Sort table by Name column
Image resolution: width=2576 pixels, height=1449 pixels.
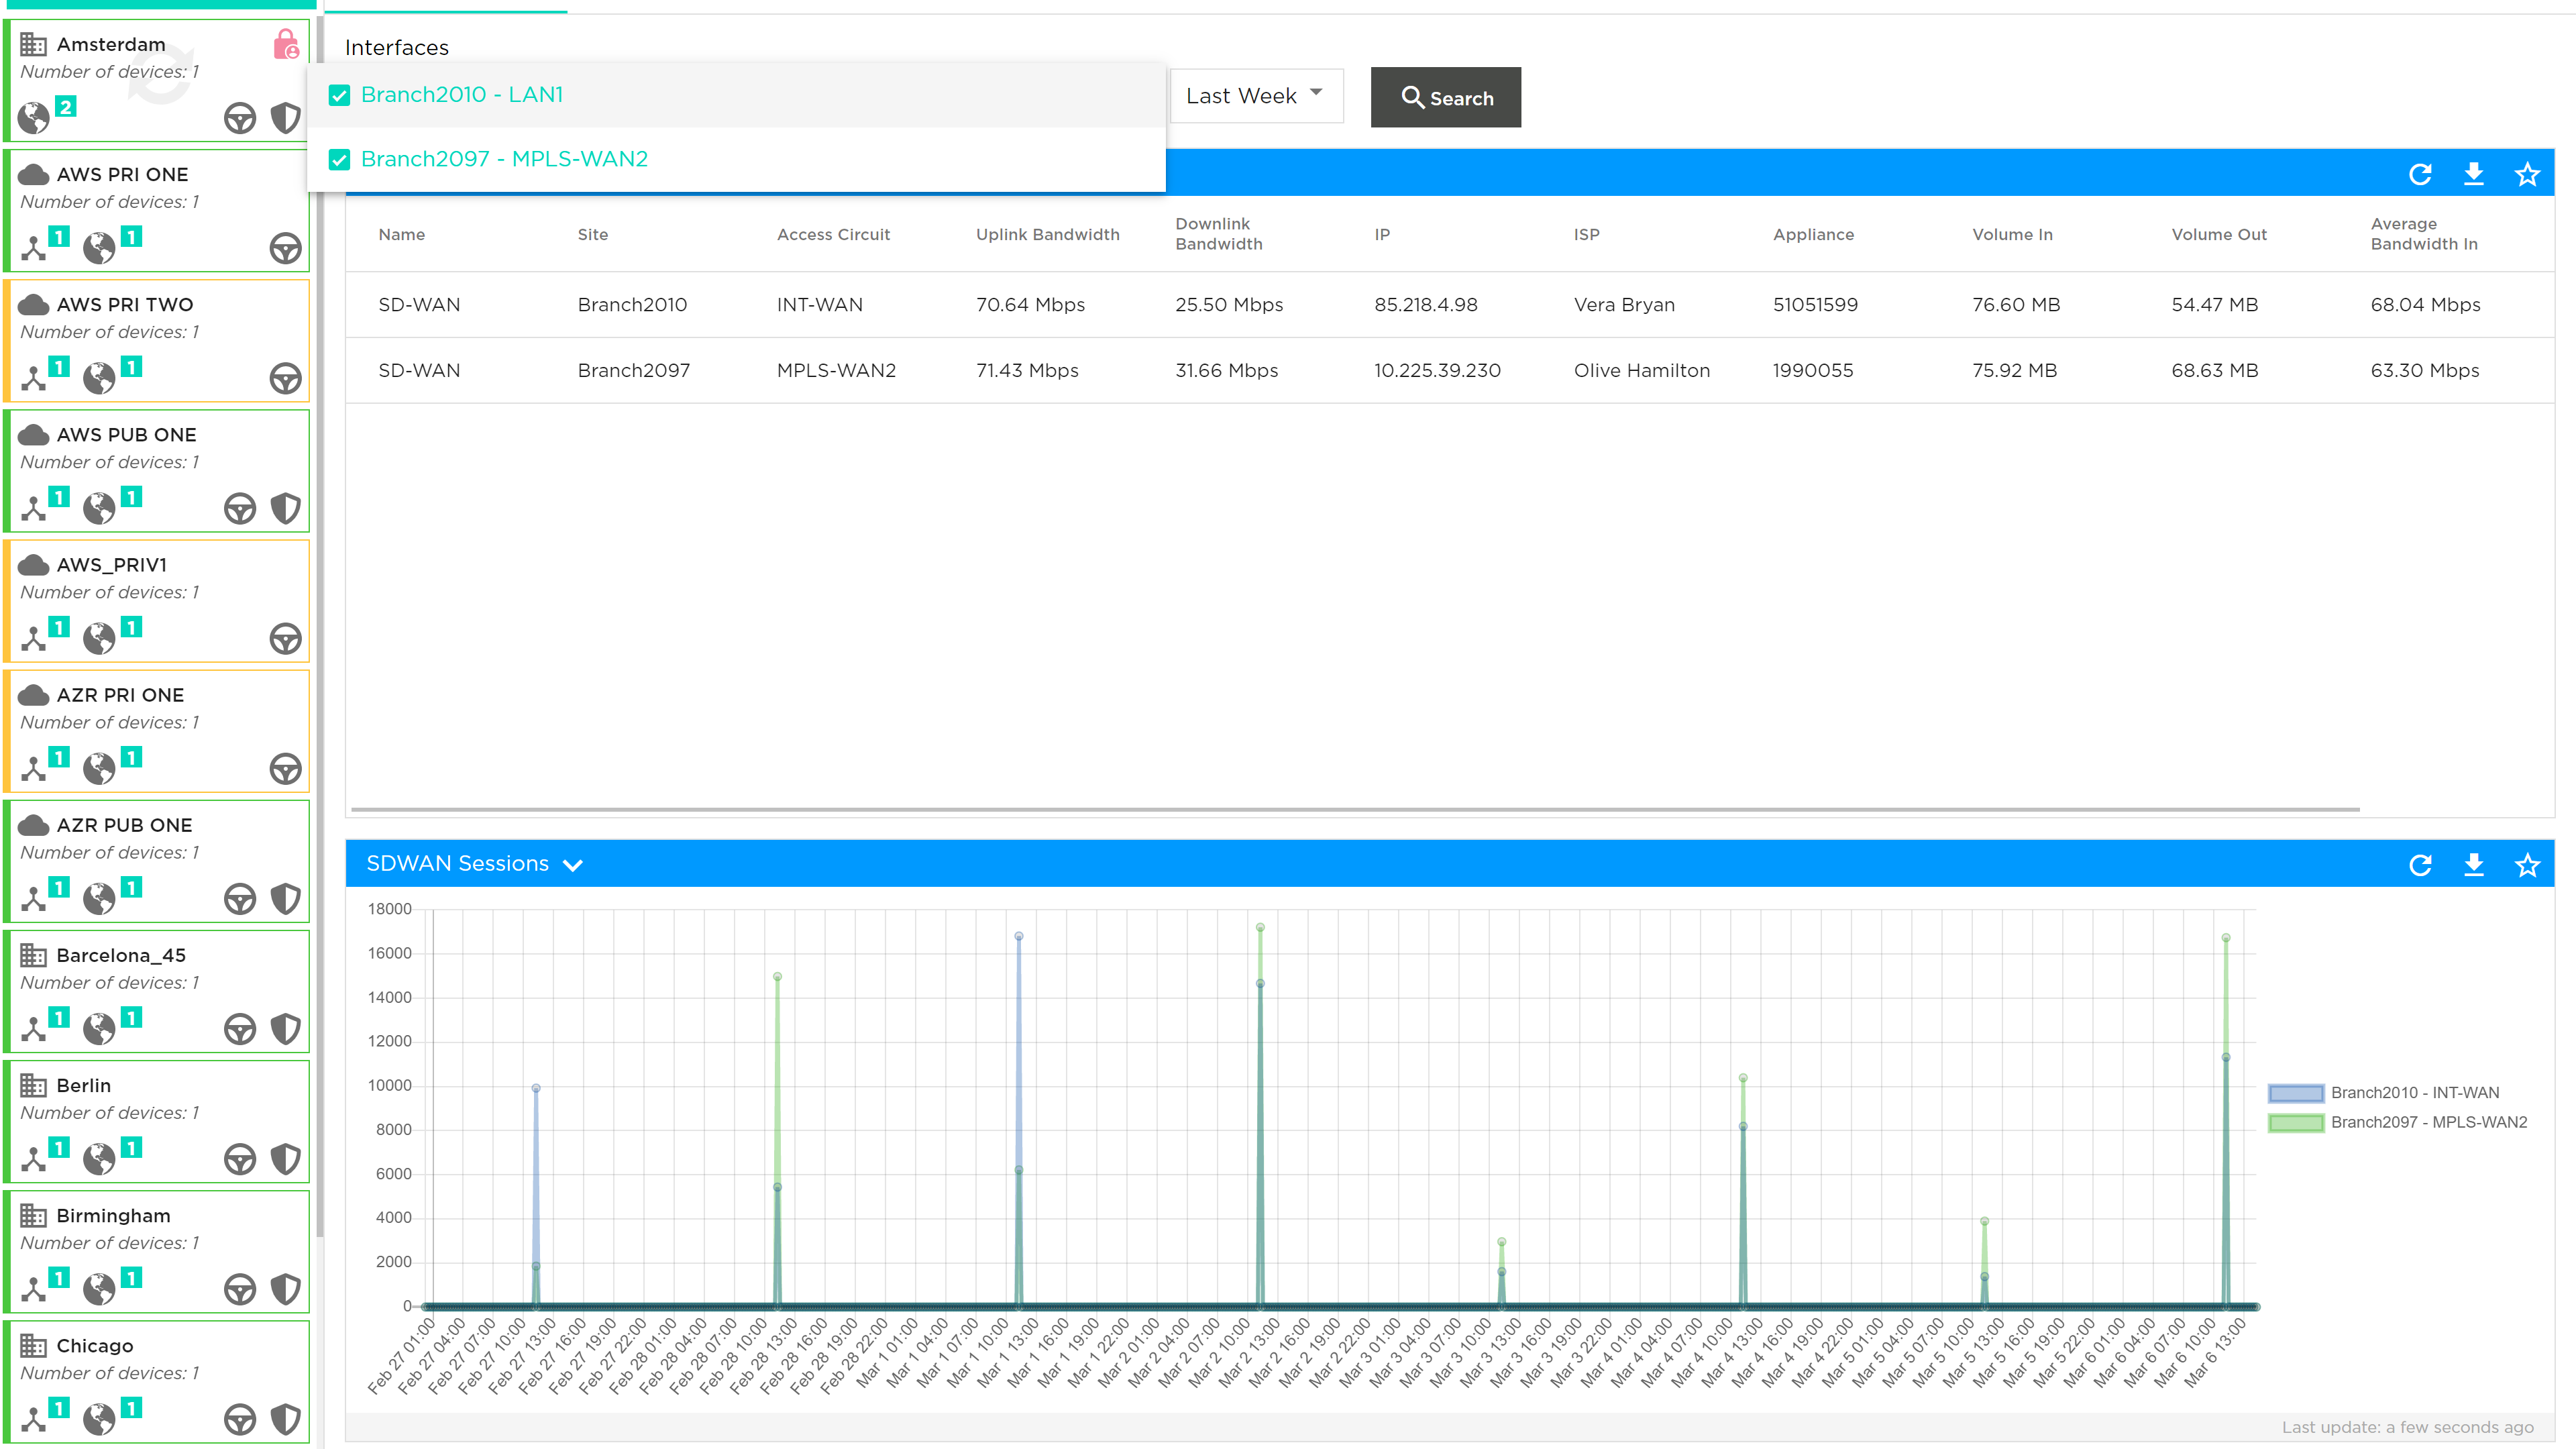402,234
